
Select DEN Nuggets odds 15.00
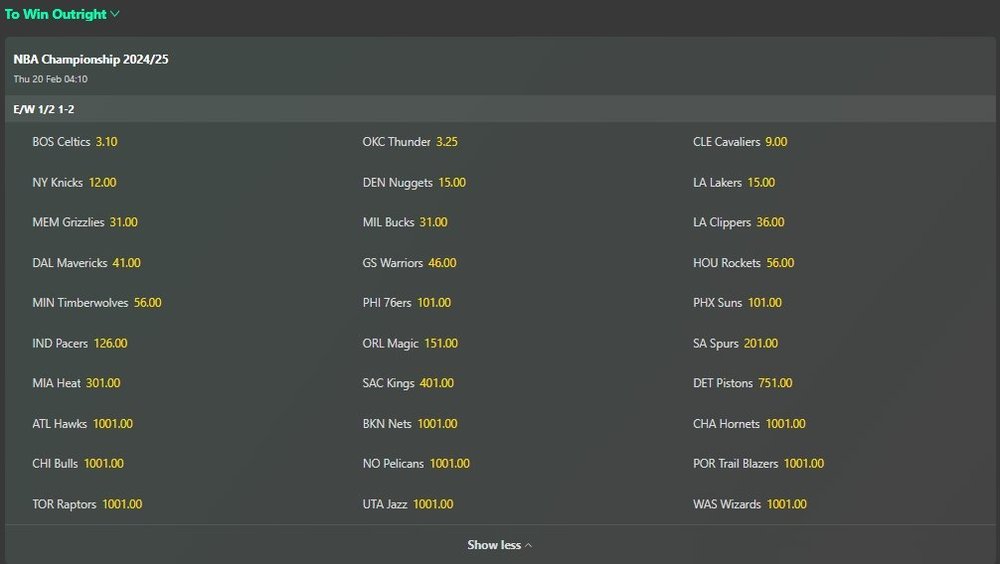point(452,183)
